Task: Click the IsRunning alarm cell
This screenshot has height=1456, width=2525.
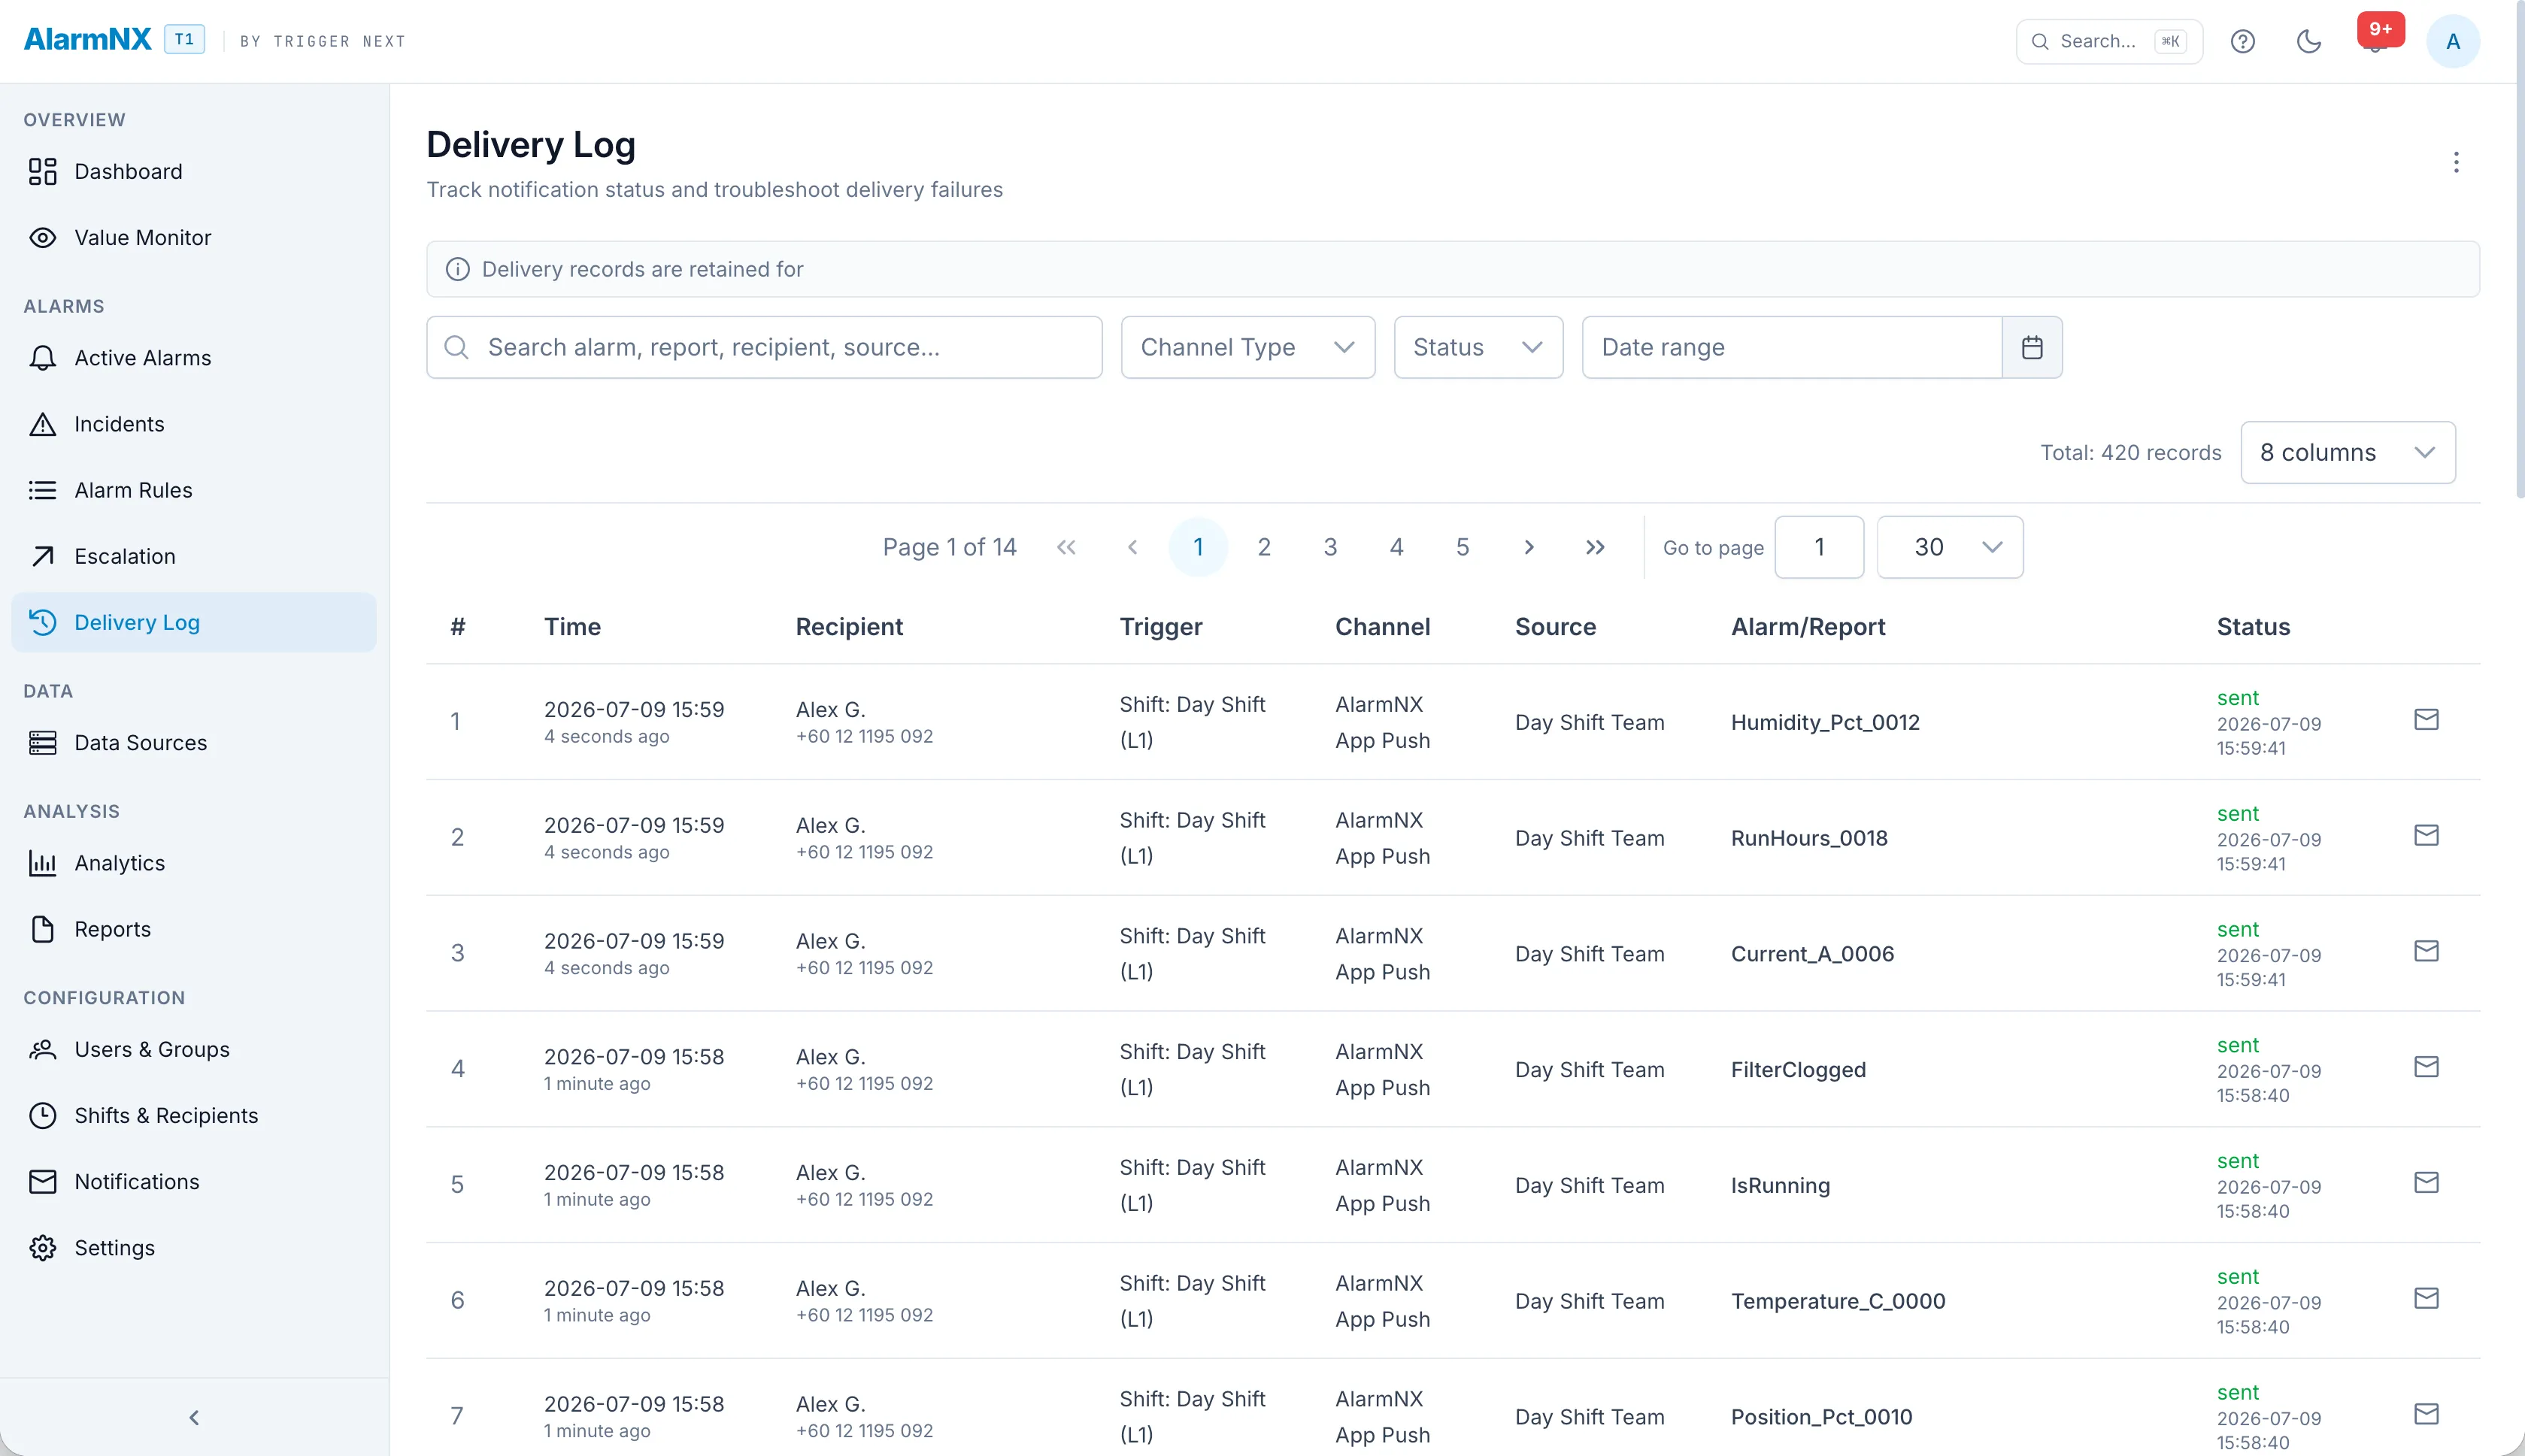Action: pos(1780,1186)
